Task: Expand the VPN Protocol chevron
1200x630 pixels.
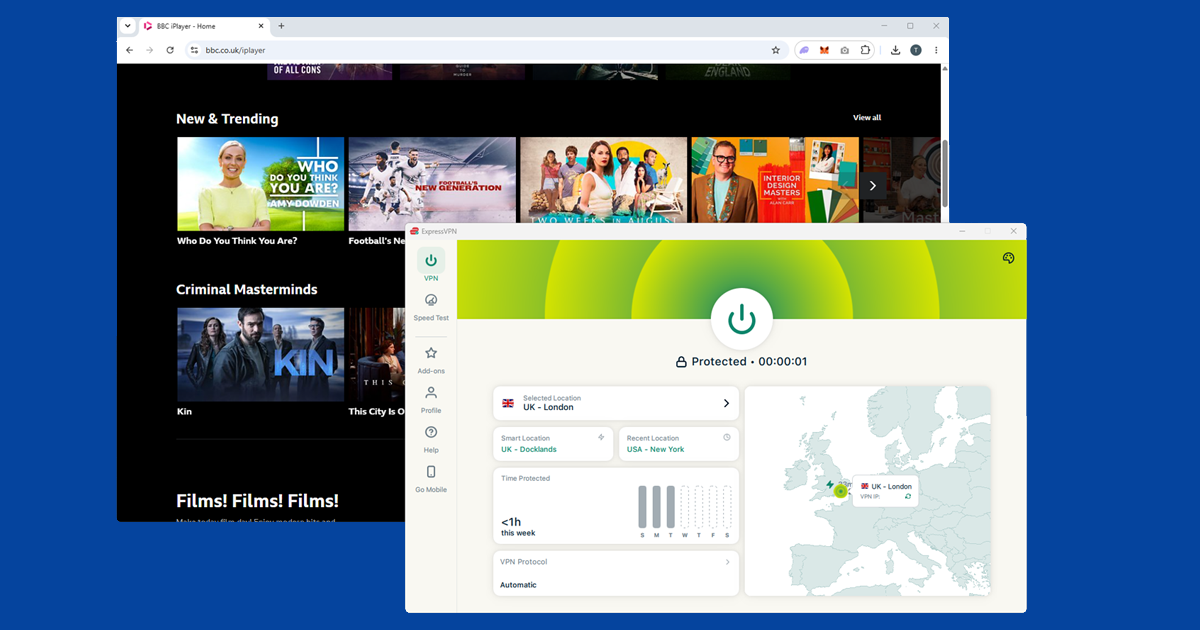Action: click(x=727, y=562)
